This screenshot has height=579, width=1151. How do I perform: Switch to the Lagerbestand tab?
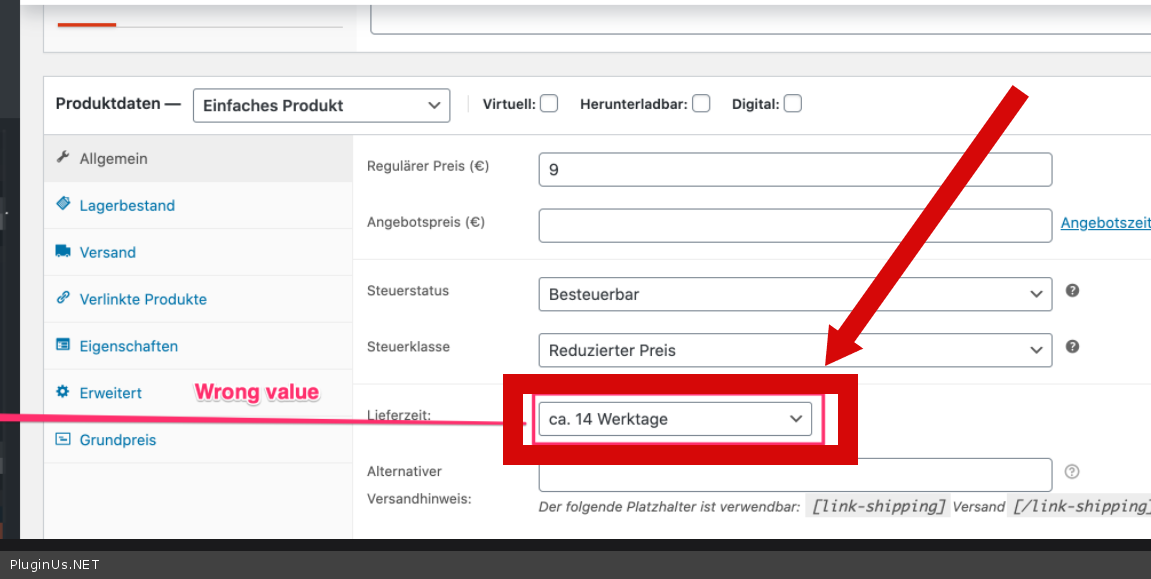click(x=198, y=205)
